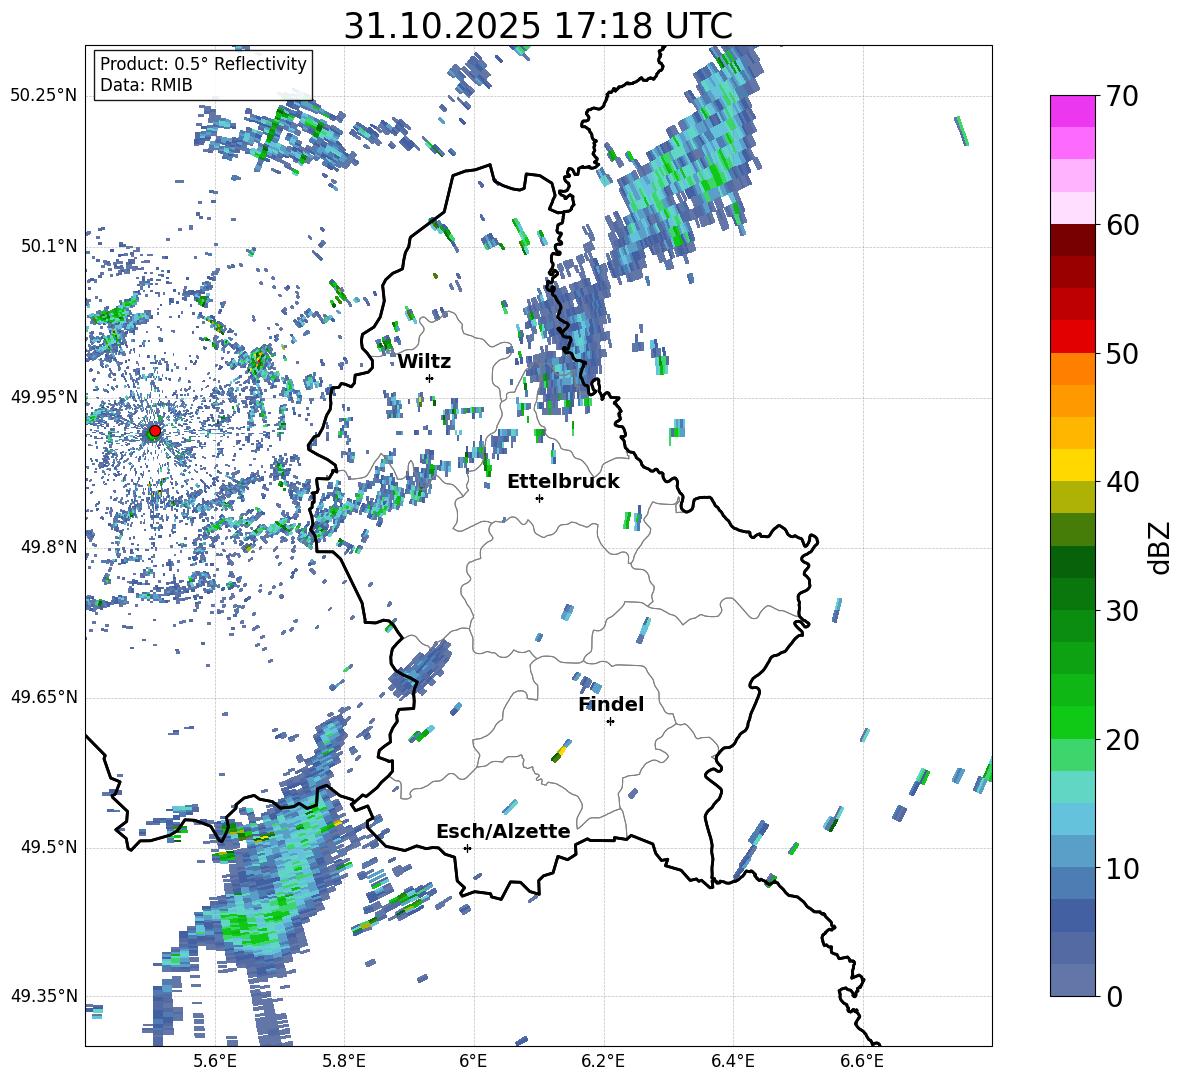
Task: Click the colorbar tick value 60
Action: tap(1122, 225)
